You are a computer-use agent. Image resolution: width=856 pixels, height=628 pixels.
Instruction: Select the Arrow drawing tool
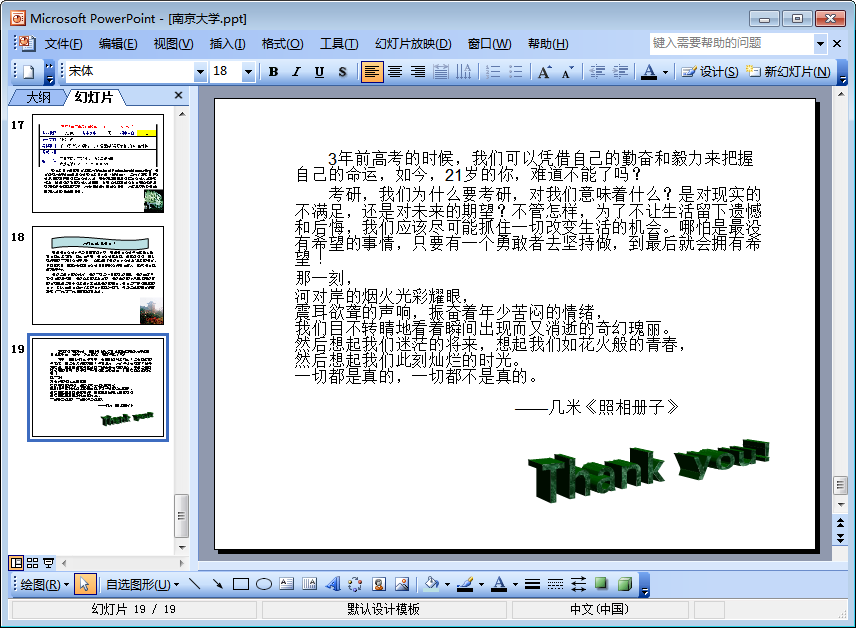pyautogui.click(x=218, y=584)
